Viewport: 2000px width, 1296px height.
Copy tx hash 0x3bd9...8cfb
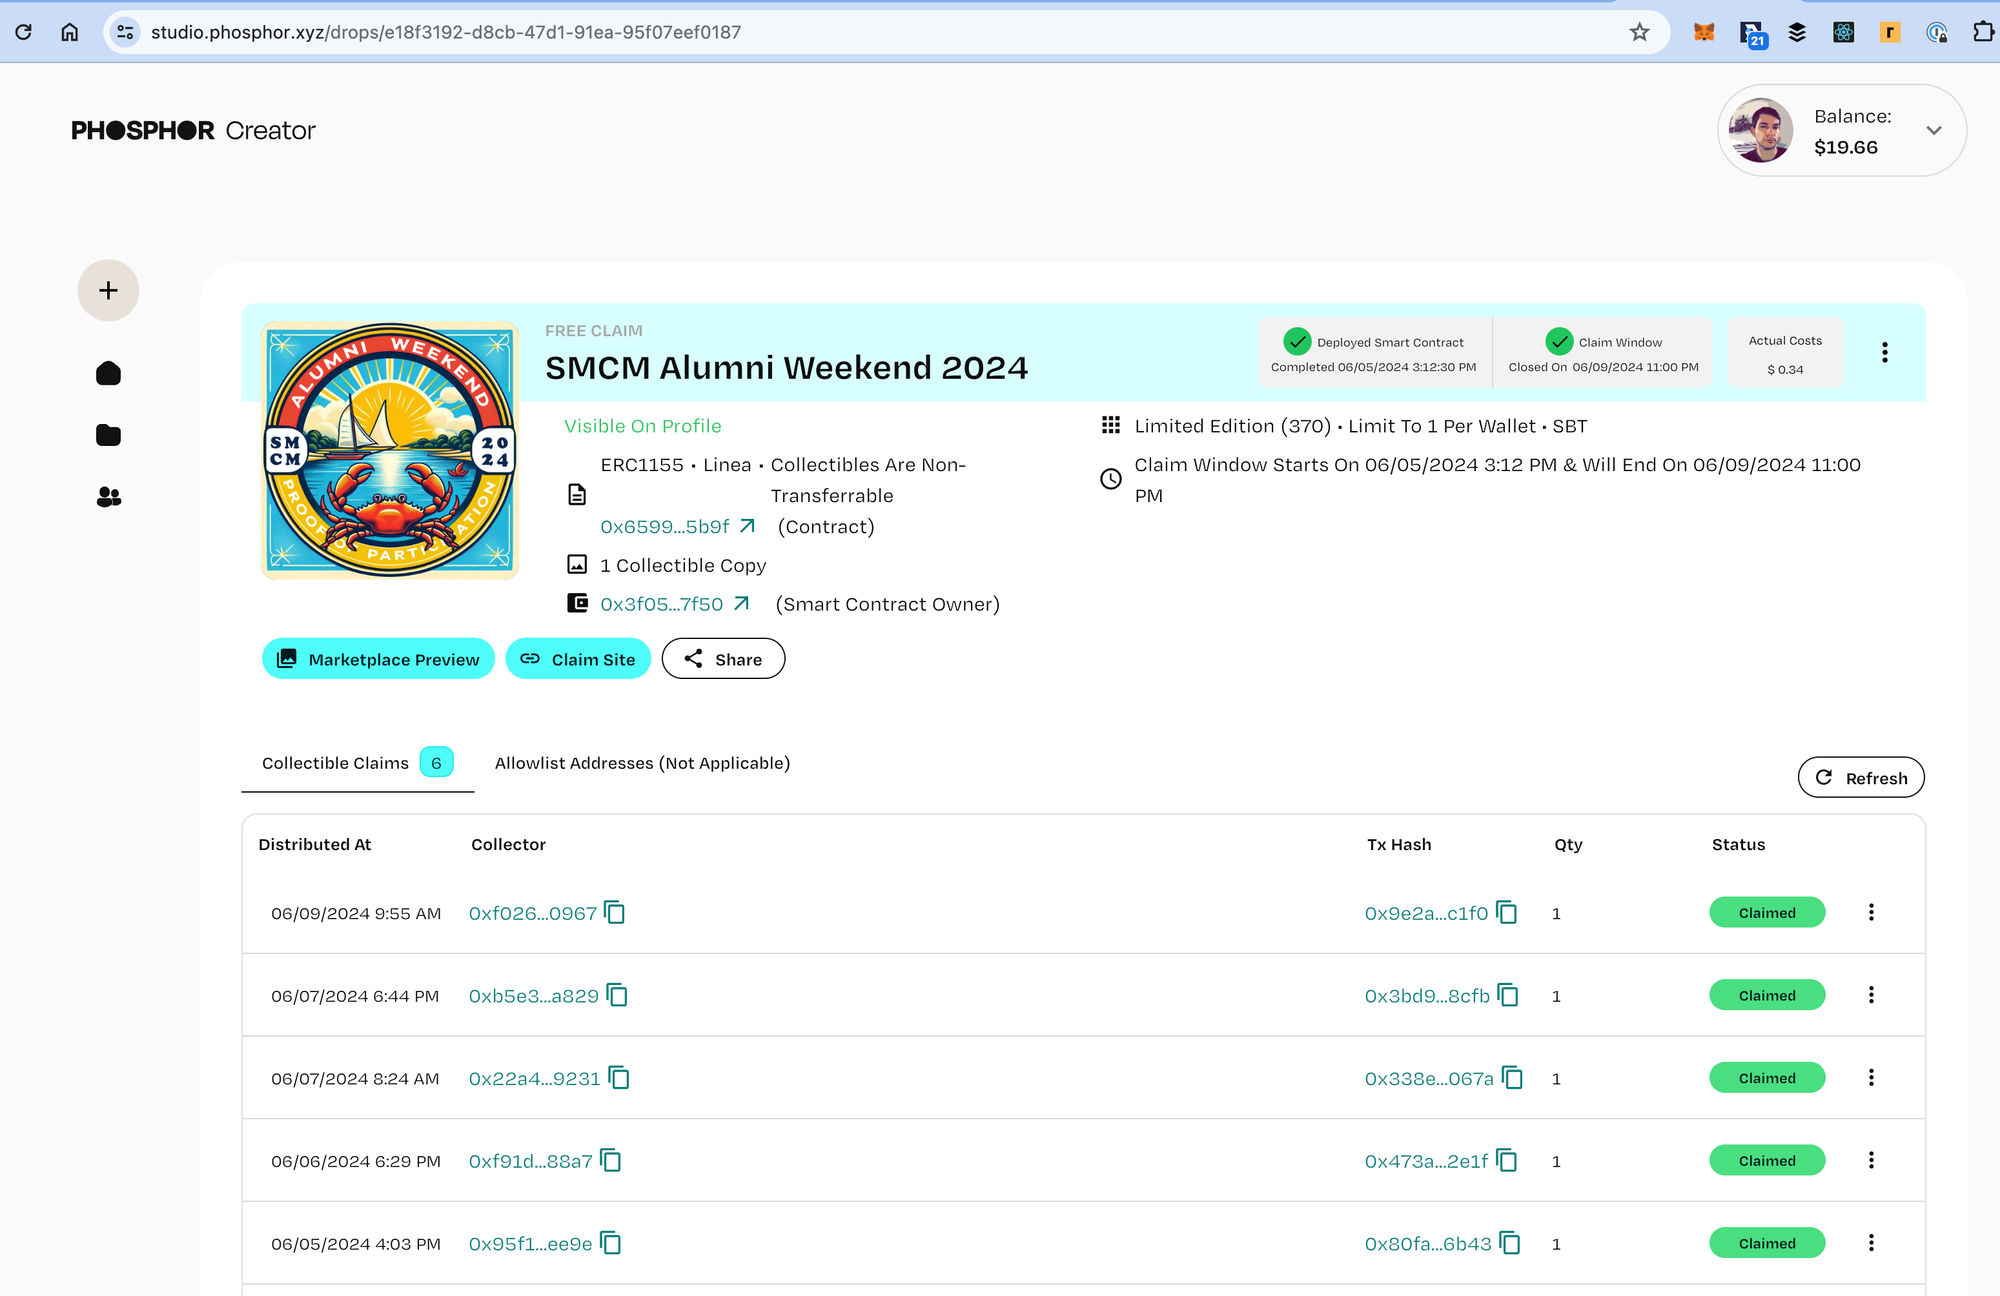[x=1509, y=996]
